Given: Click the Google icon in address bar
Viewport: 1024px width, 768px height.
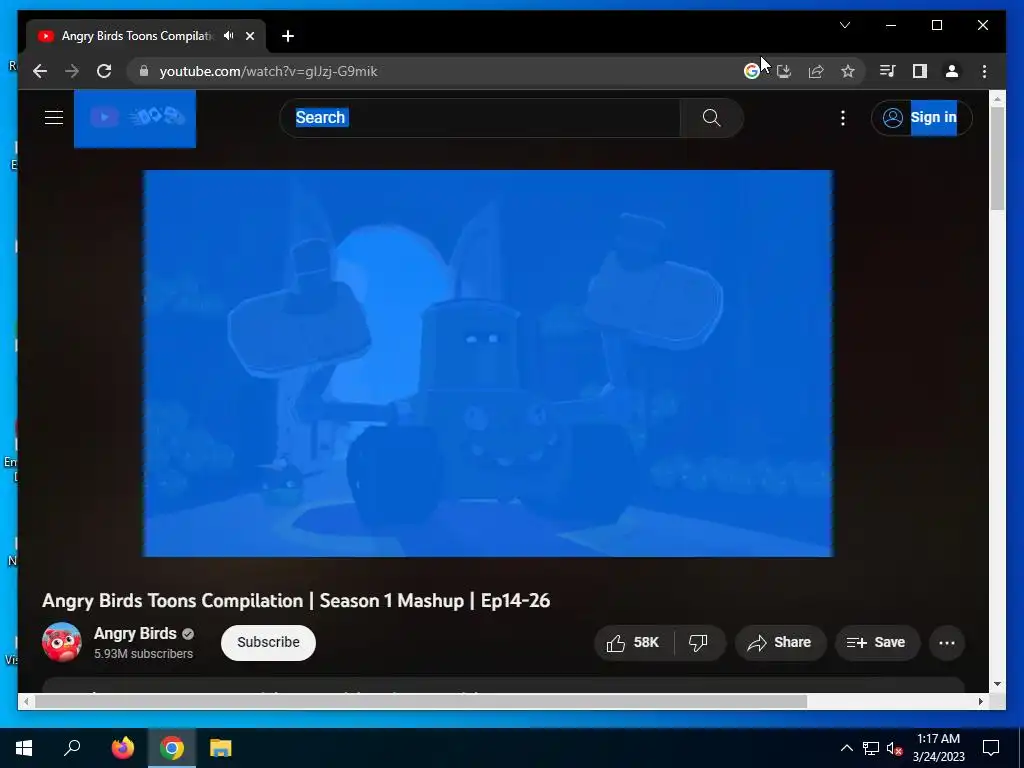Looking at the screenshot, I should (752, 71).
